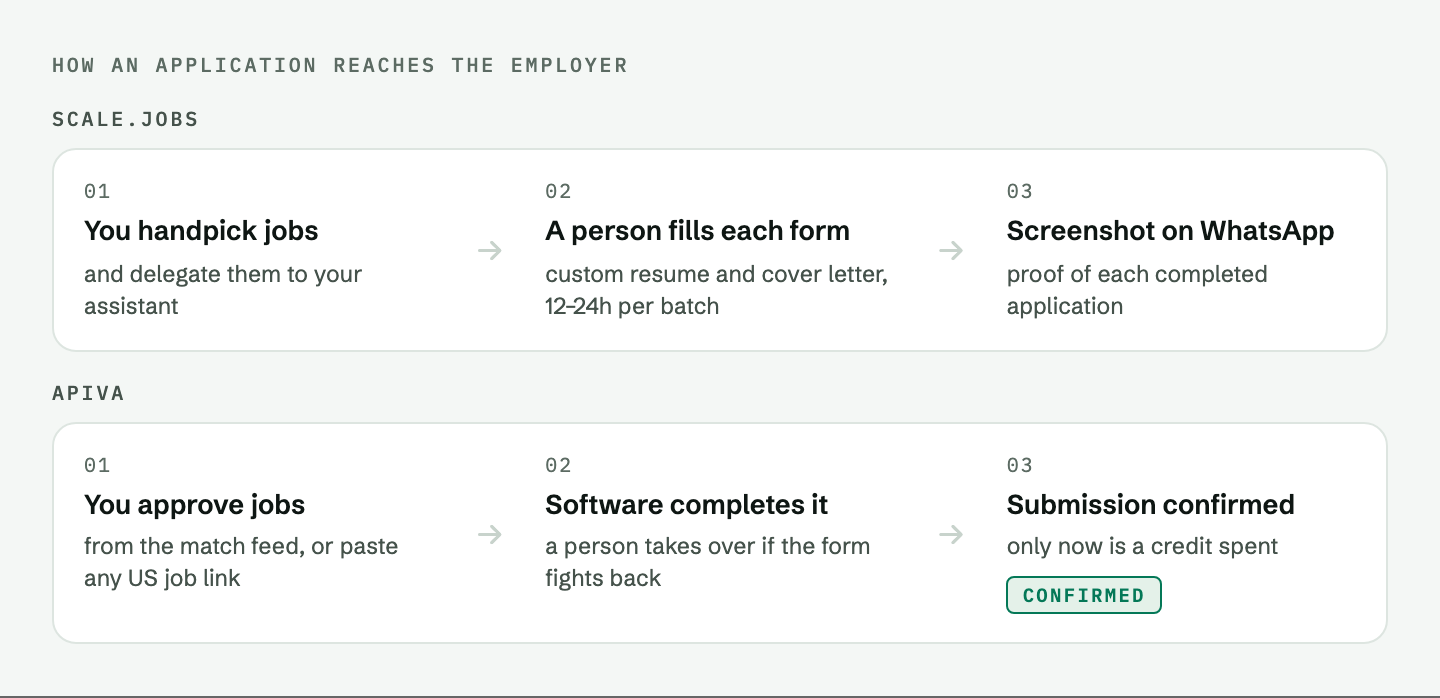Screen dimensions: 1440x698
Task: Click step number 02 in Scale.jobs card
Action: tap(558, 192)
